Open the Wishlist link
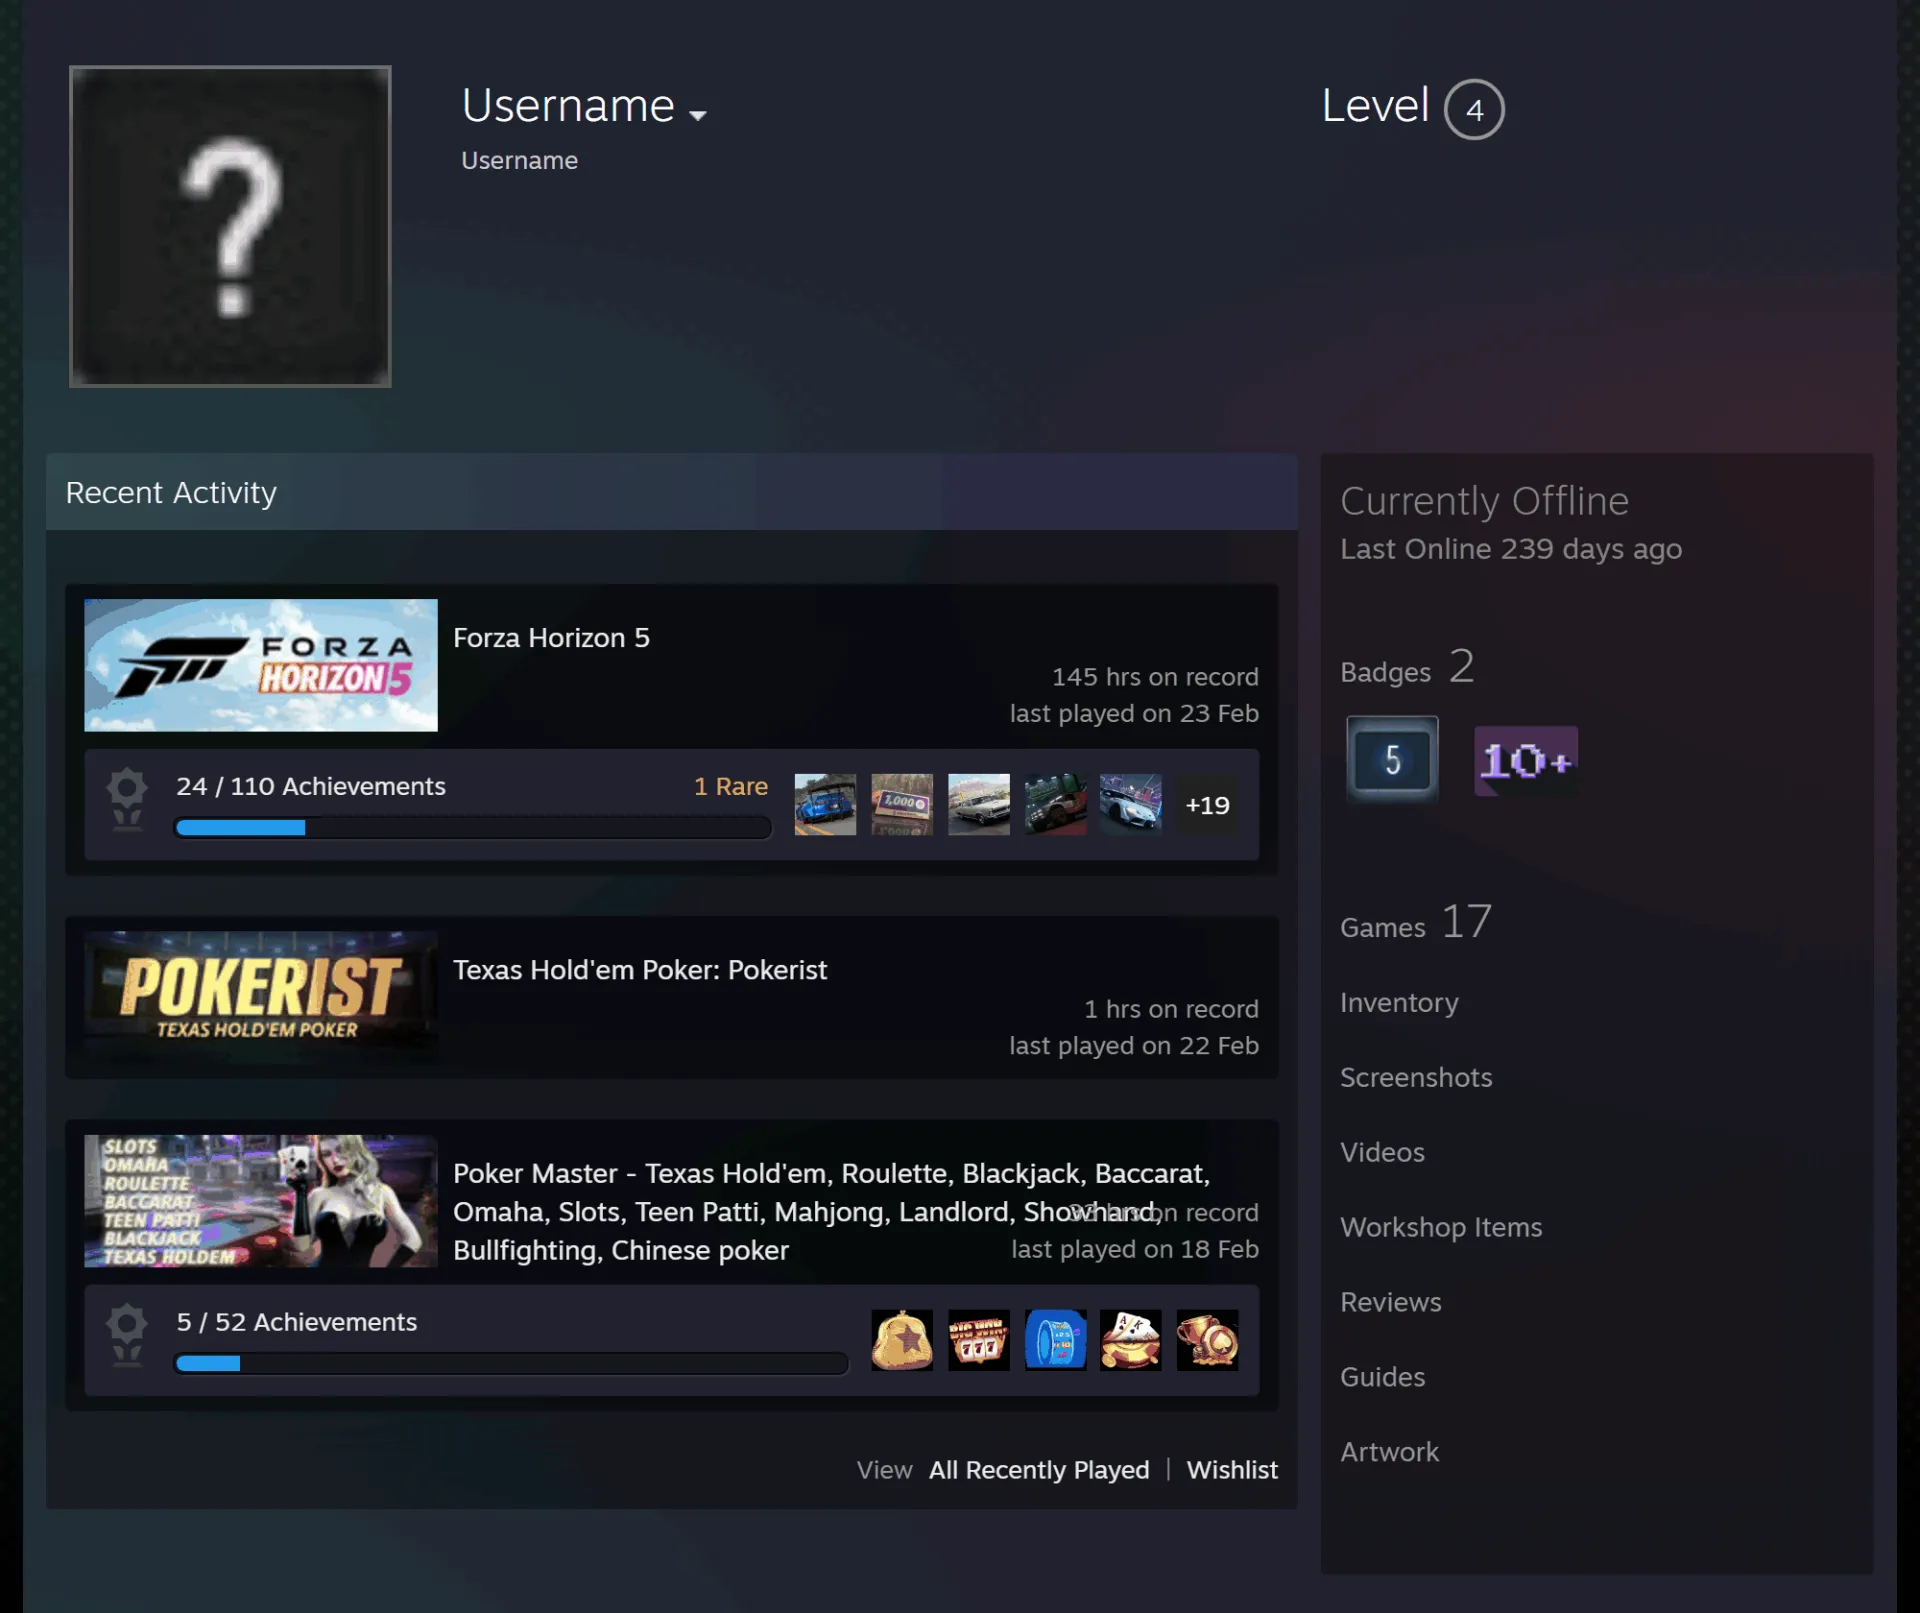 (1232, 1470)
